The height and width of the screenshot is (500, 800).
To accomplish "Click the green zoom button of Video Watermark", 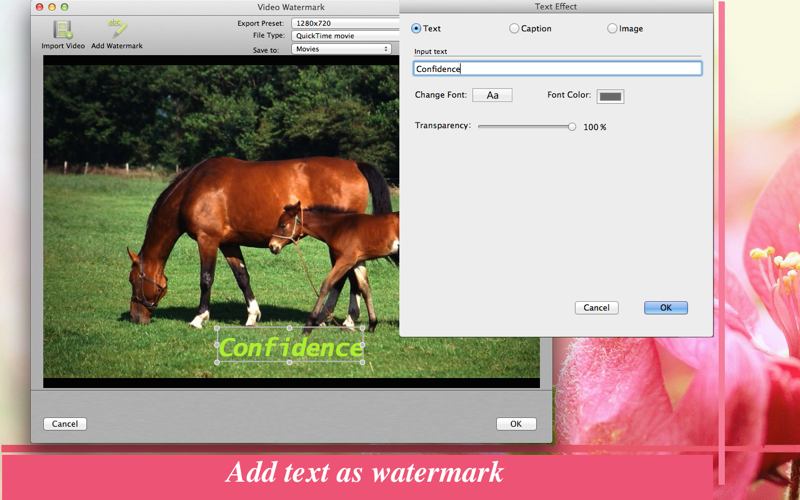I will pyautogui.click(x=64, y=7).
